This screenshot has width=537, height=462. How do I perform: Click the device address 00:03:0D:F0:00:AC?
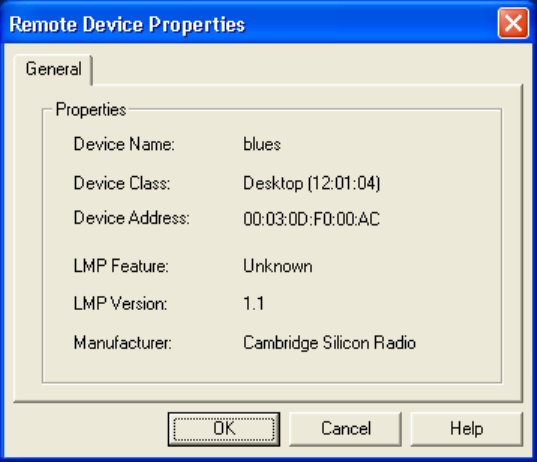pyautogui.click(x=311, y=219)
